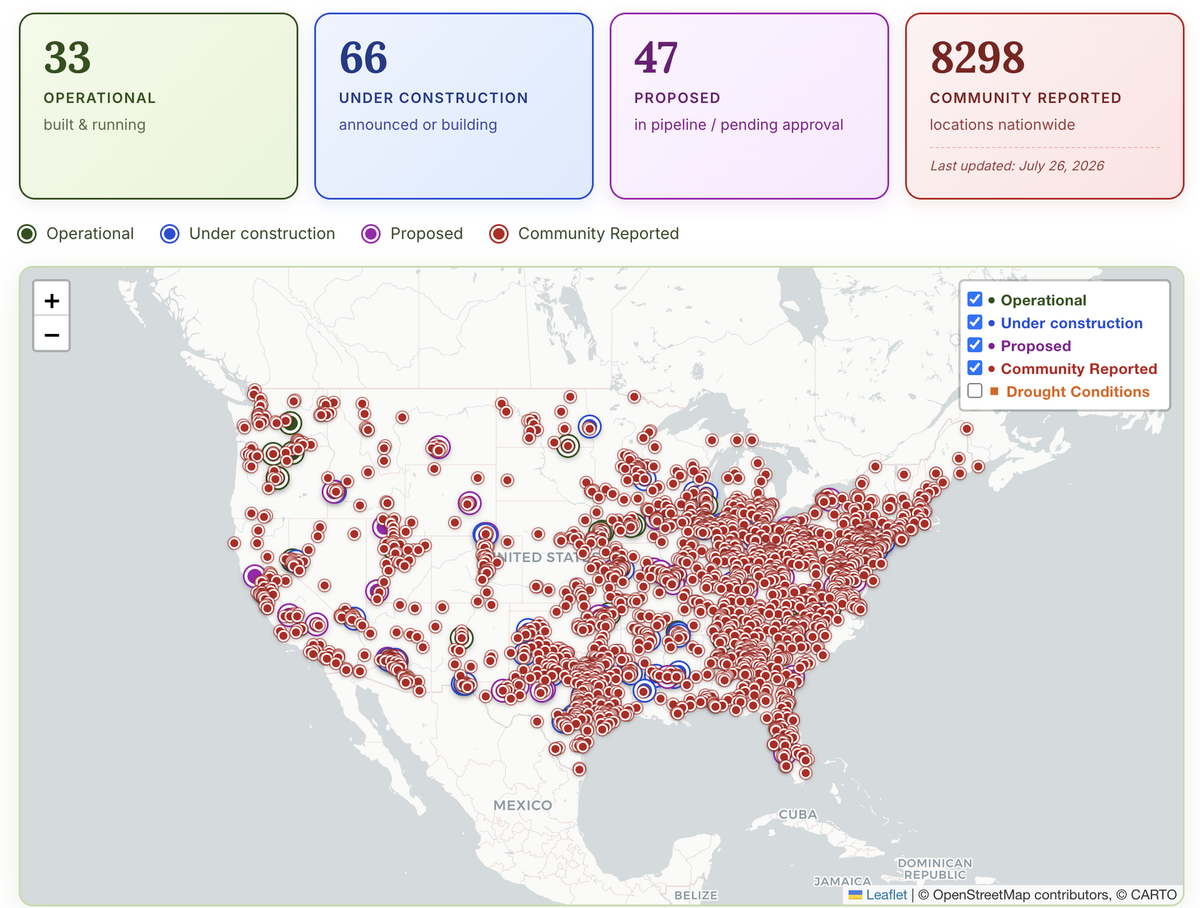Uncheck the Under construction layer checkbox
1200x908 pixels.
click(975, 322)
